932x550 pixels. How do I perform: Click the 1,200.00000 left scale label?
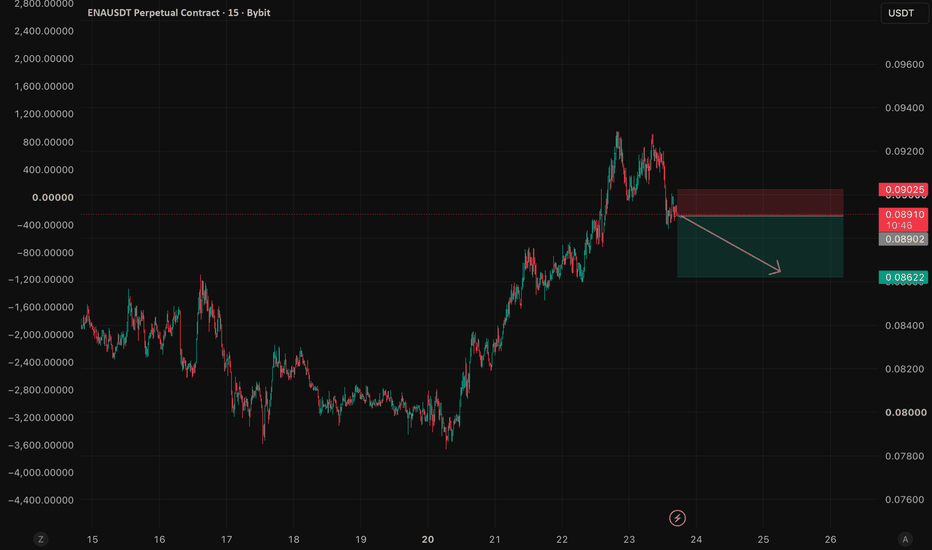pyautogui.click(x=44, y=114)
